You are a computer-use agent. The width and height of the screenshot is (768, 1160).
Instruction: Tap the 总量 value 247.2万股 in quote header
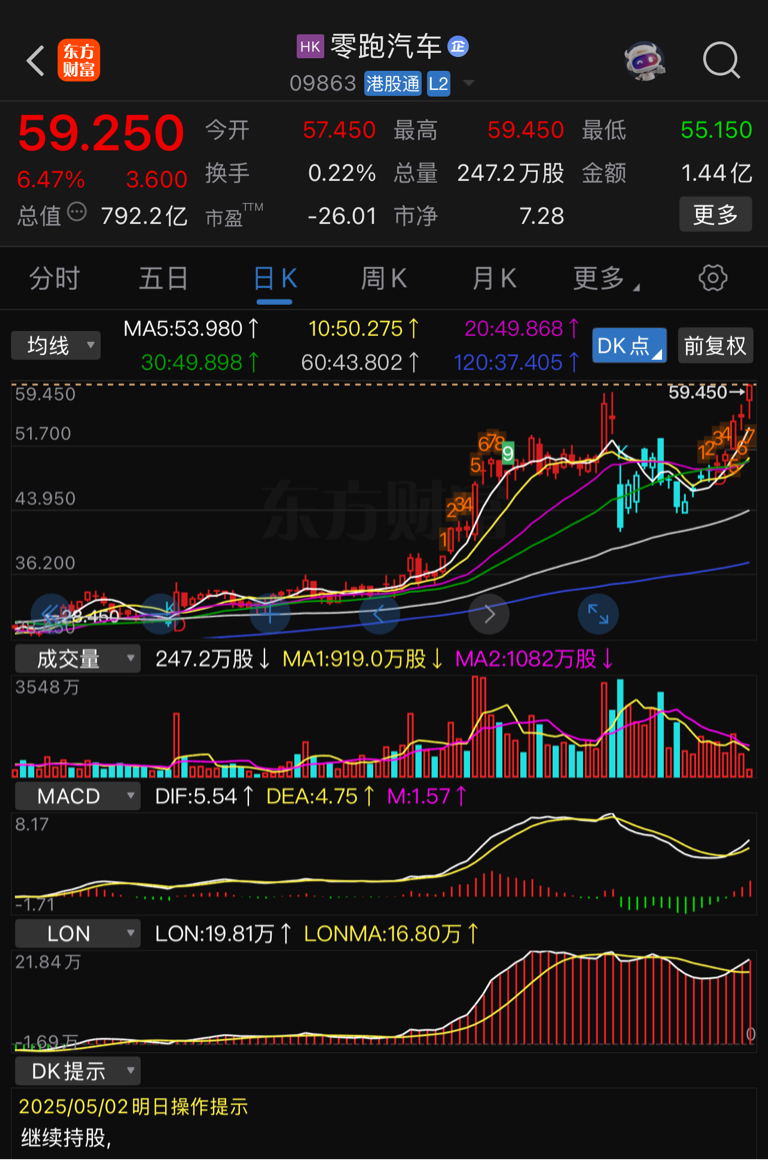[x=511, y=173]
